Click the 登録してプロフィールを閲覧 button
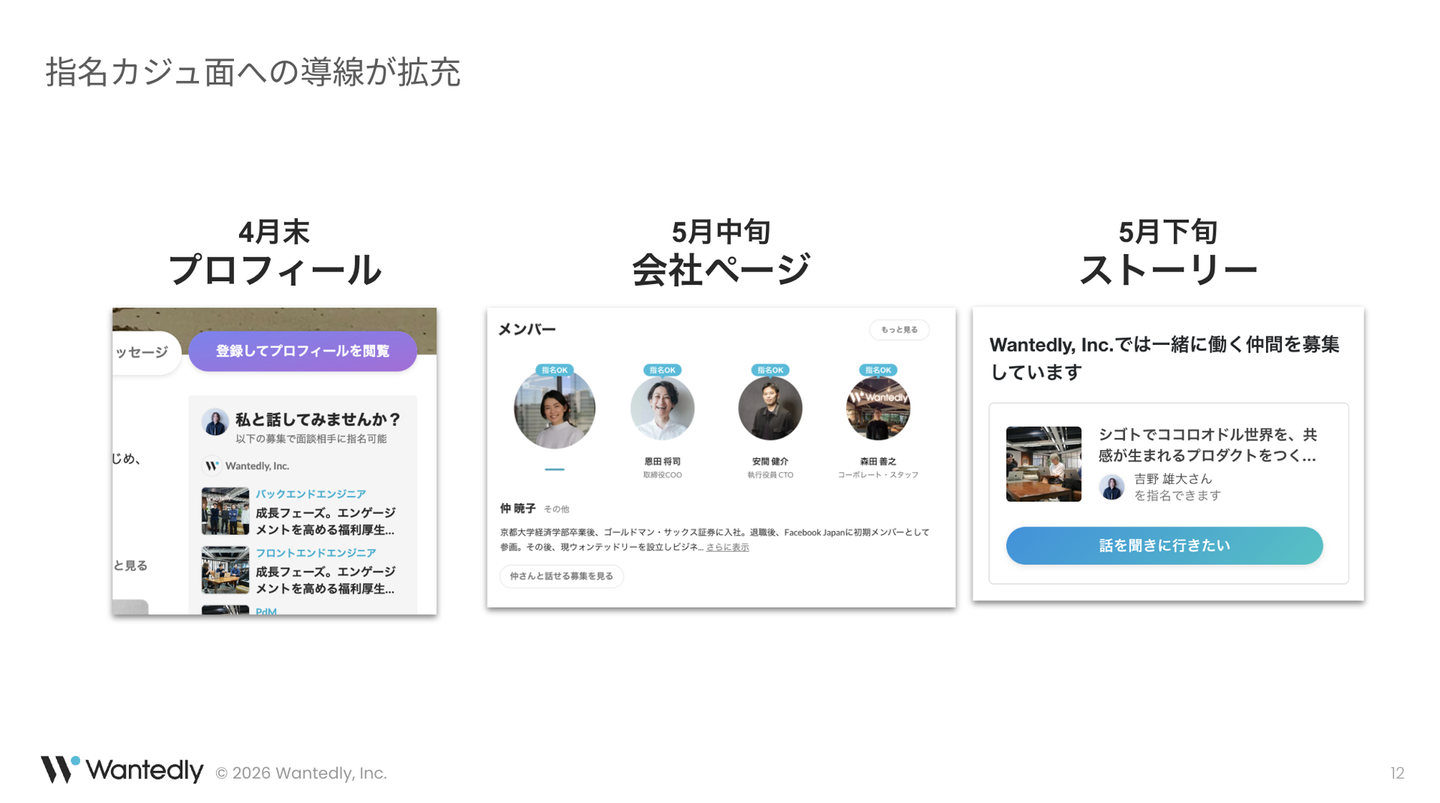Screen dimensions: 1440x803 click(x=302, y=351)
